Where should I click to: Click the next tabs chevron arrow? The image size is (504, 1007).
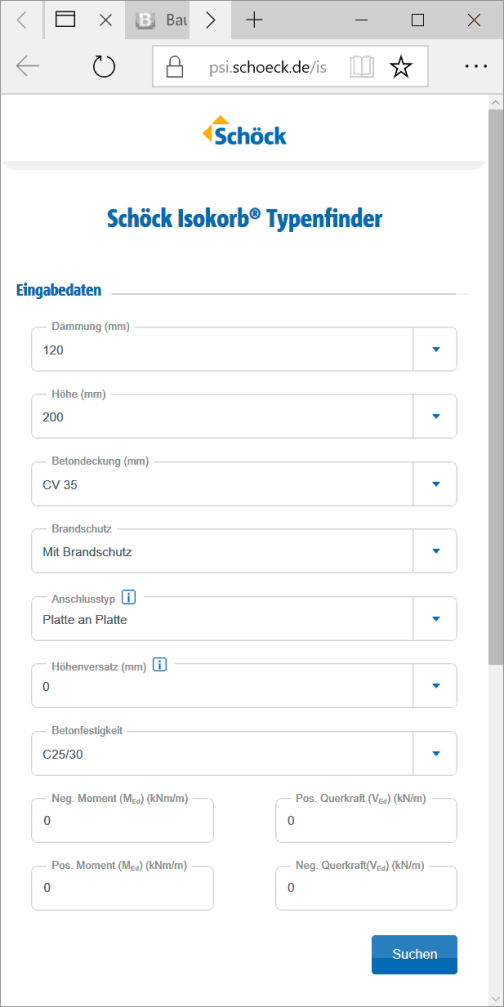pyautogui.click(x=210, y=20)
